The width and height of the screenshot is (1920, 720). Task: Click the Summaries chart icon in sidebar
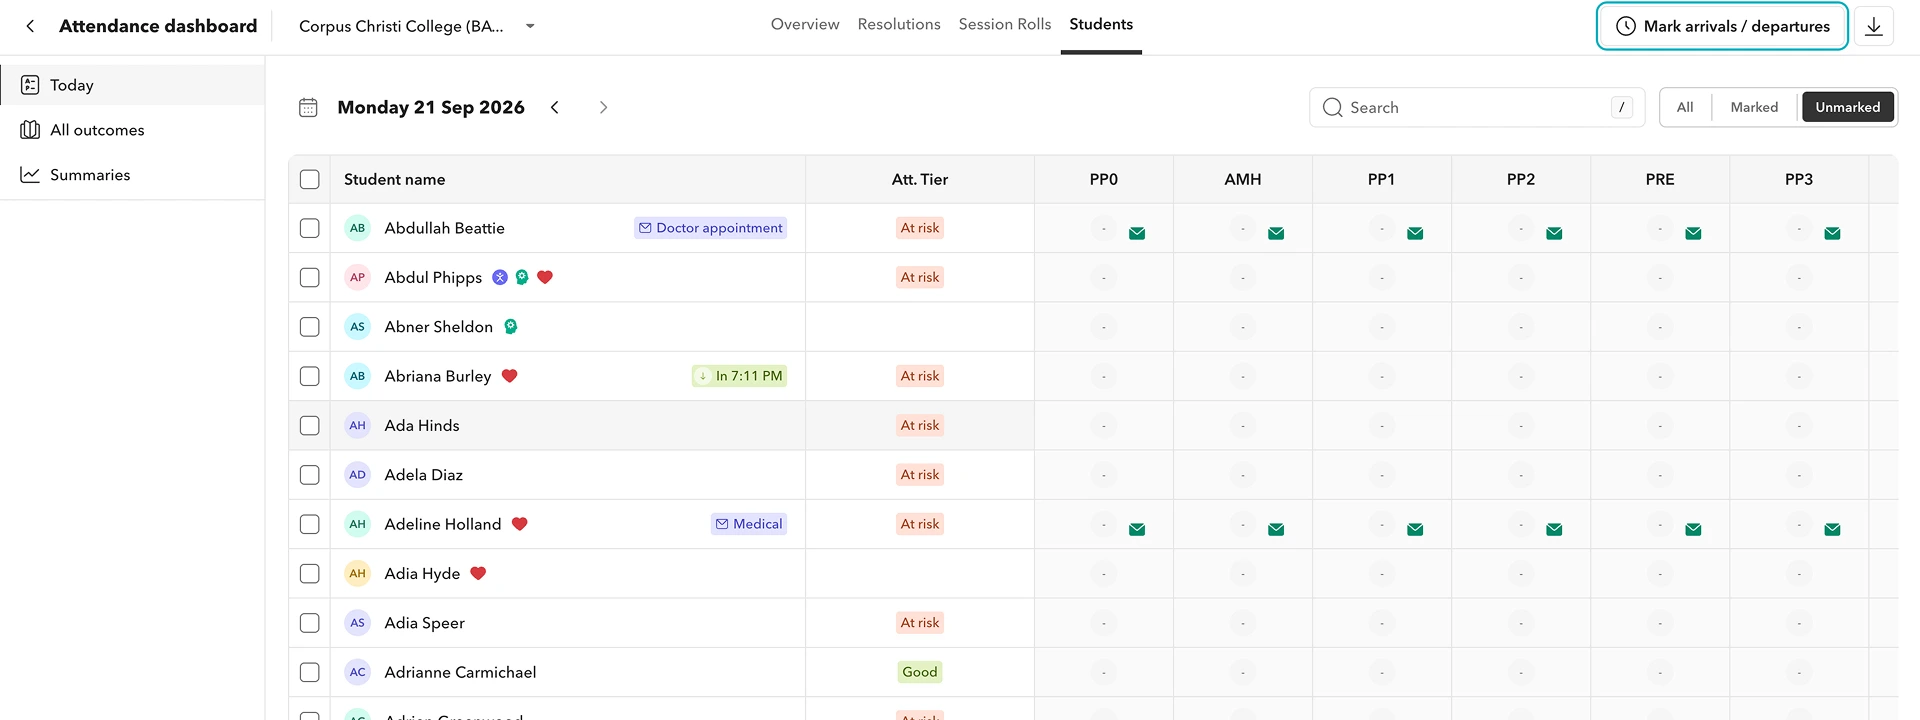point(30,175)
